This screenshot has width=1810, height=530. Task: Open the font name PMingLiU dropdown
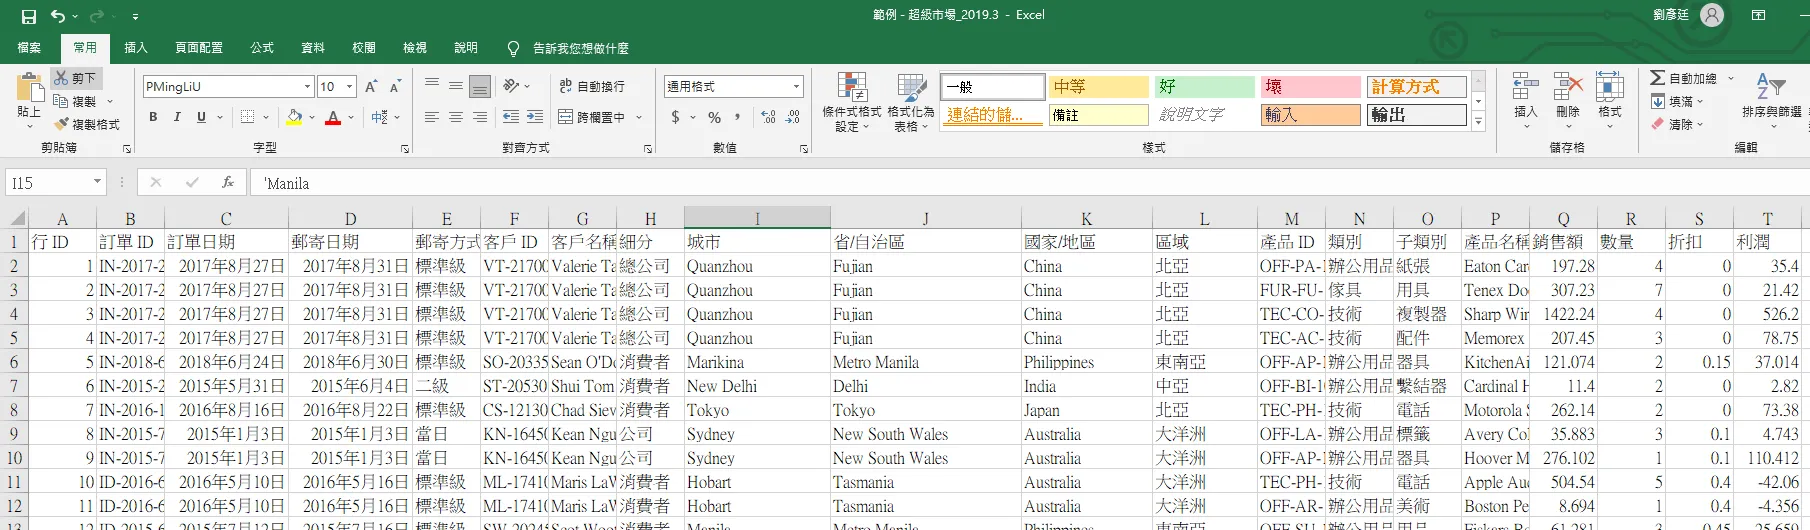(307, 87)
